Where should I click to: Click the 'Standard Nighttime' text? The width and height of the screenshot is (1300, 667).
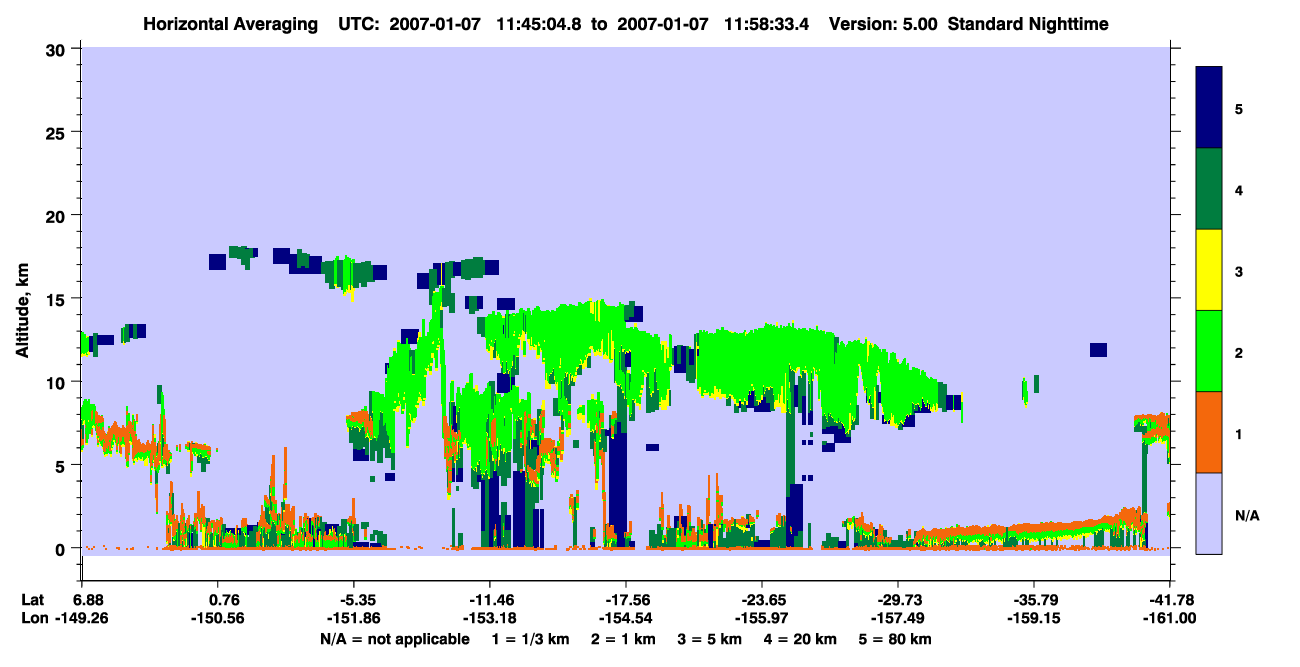click(x=1028, y=23)
